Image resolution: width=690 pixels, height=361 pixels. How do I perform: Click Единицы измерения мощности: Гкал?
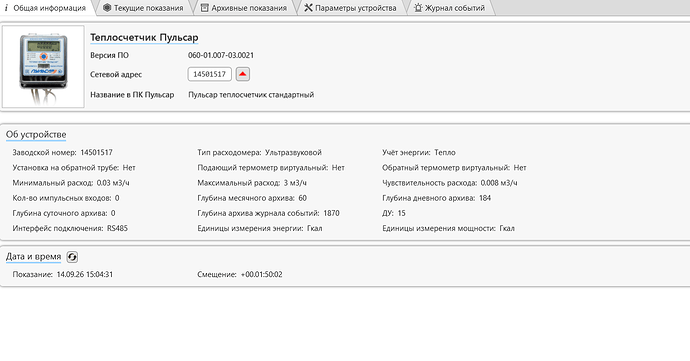(x=448, y=228)
